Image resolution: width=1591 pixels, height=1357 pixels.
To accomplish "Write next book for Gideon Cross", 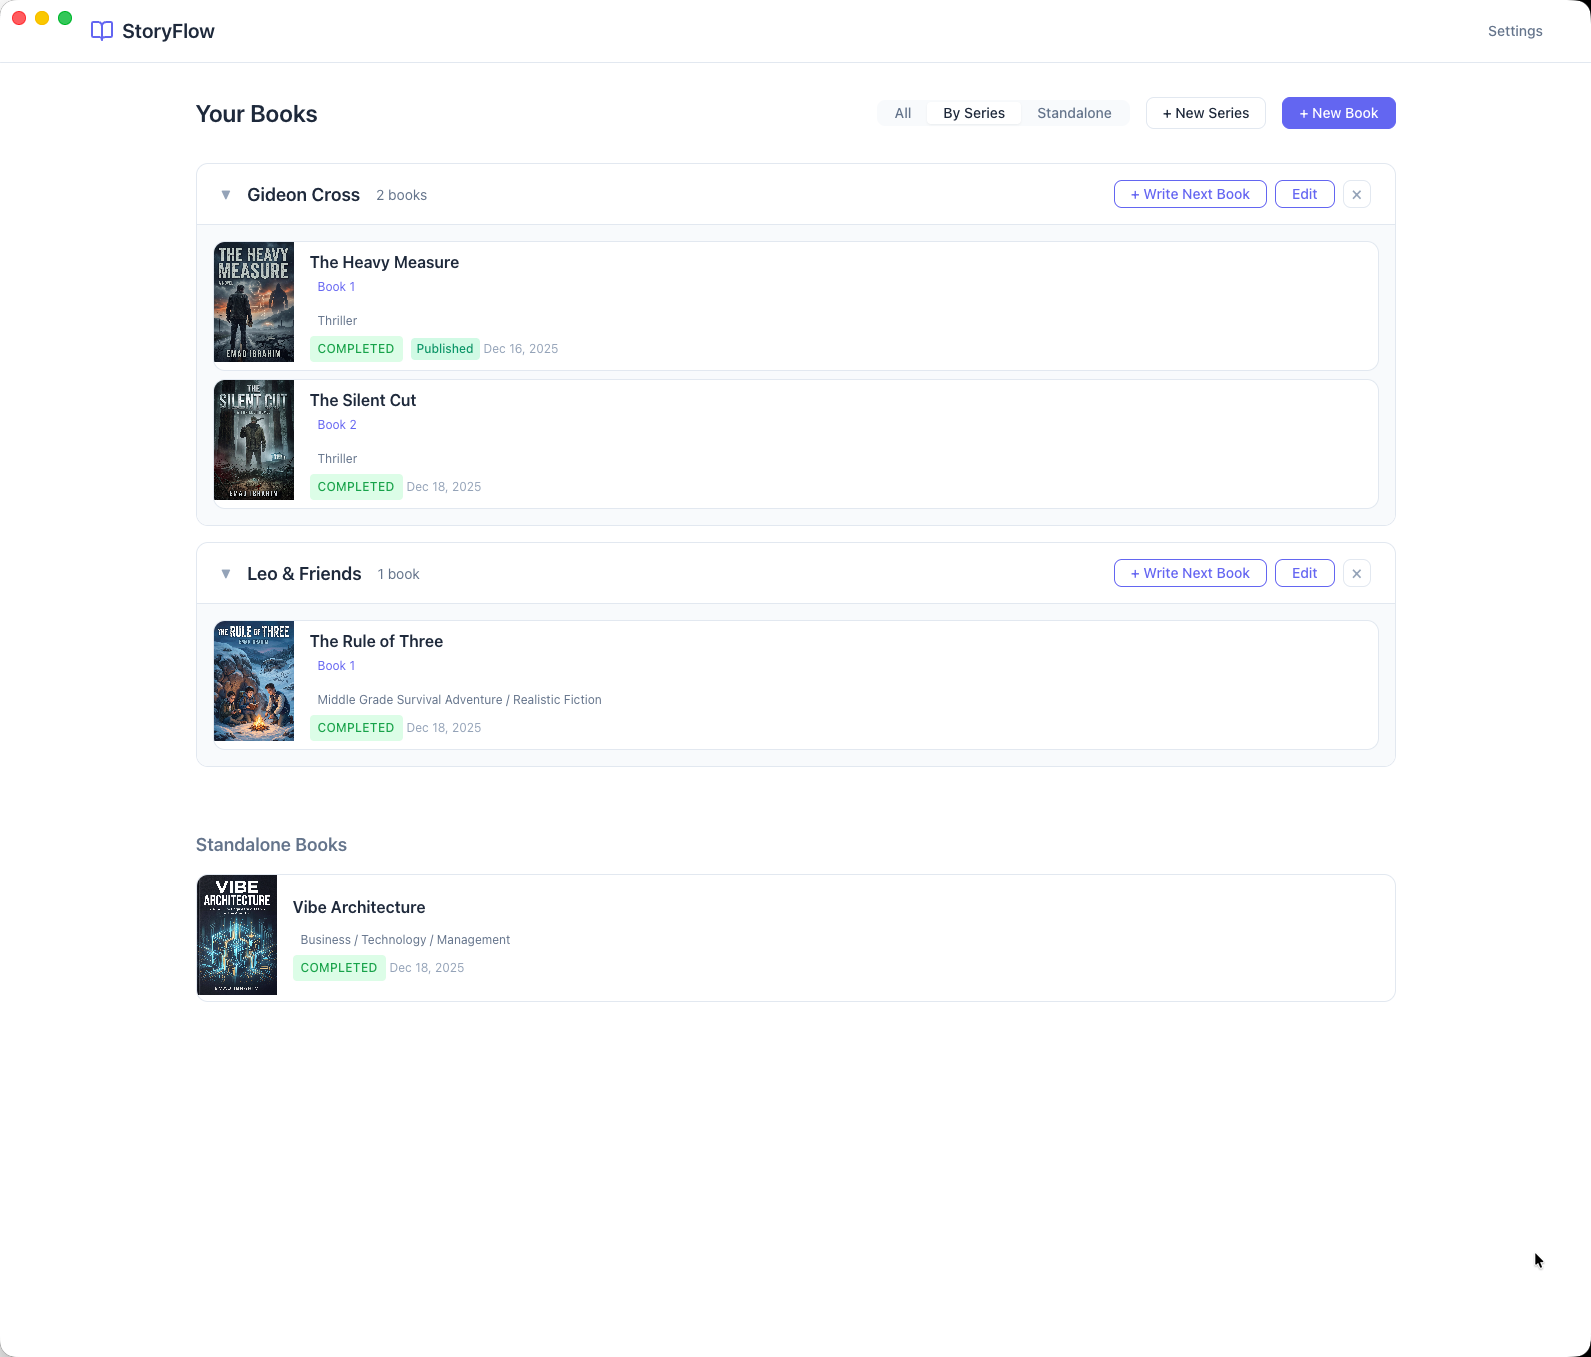I will pos(1190,194).
